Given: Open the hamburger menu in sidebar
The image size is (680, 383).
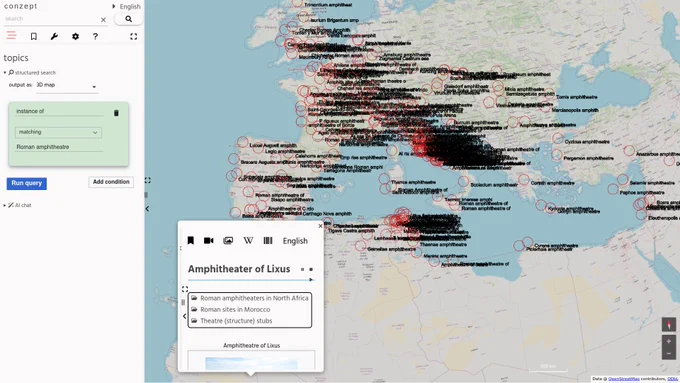Looking at the screenshot, I should pyautogui.click(x=11, y=36).
